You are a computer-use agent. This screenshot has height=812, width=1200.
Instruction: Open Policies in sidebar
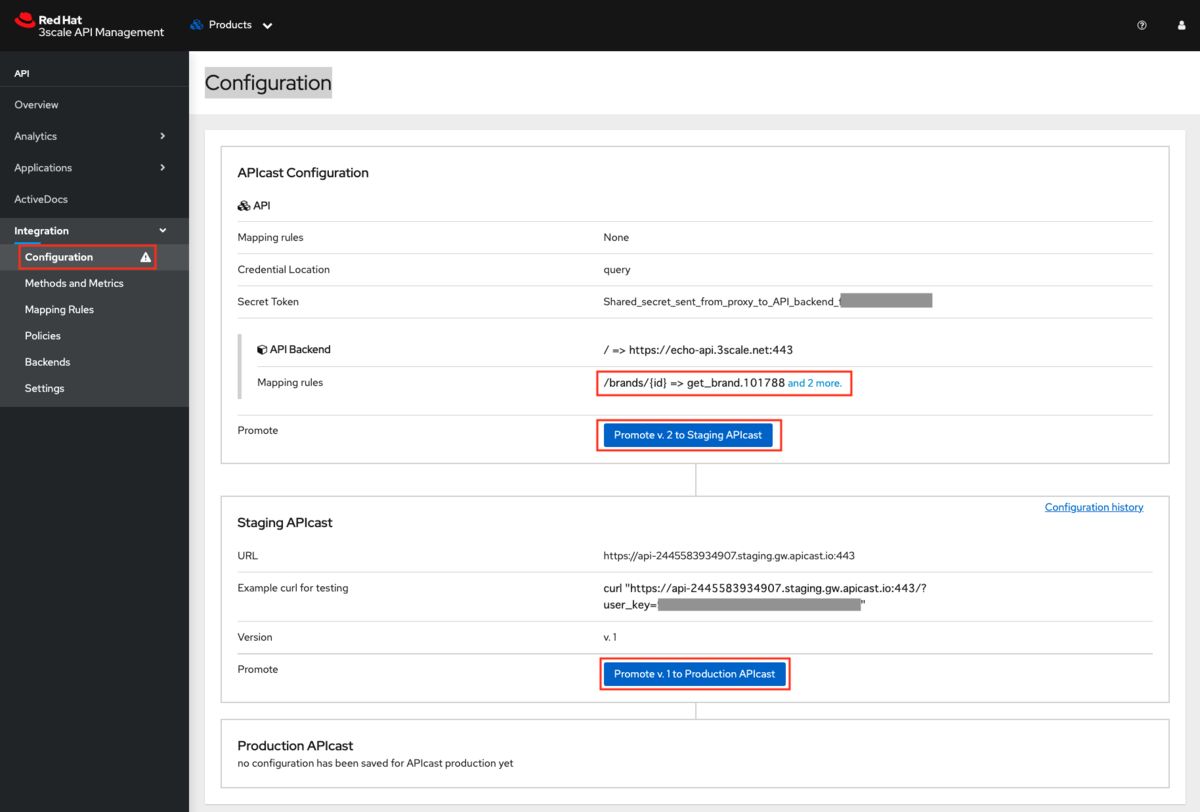43,336
